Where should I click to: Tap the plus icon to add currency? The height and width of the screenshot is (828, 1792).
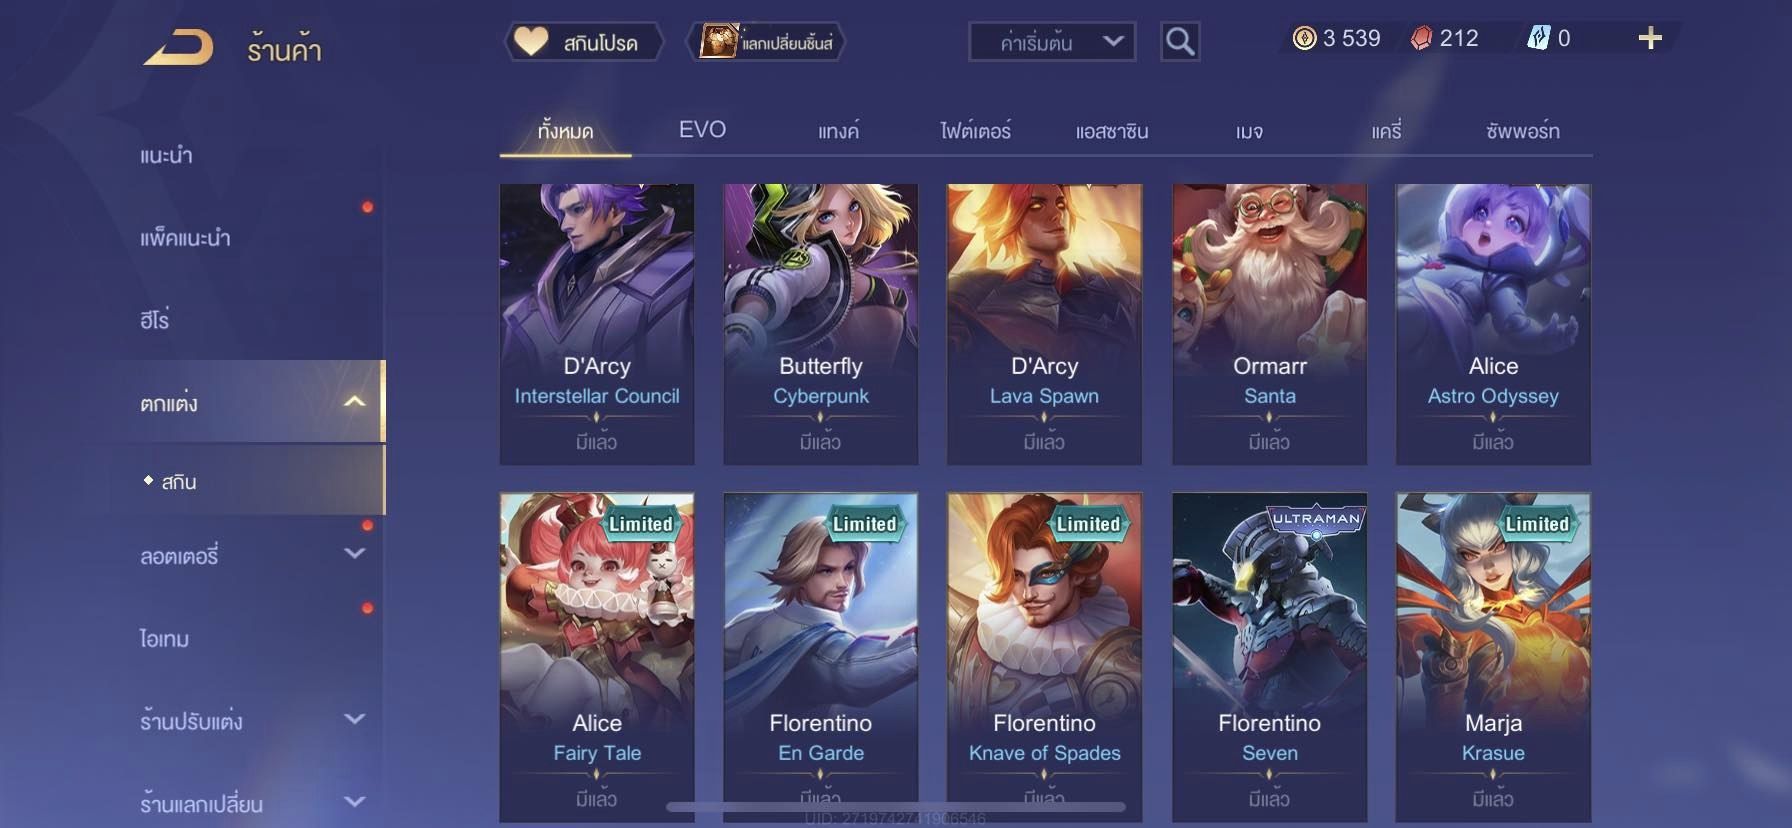pos(1650,39)
